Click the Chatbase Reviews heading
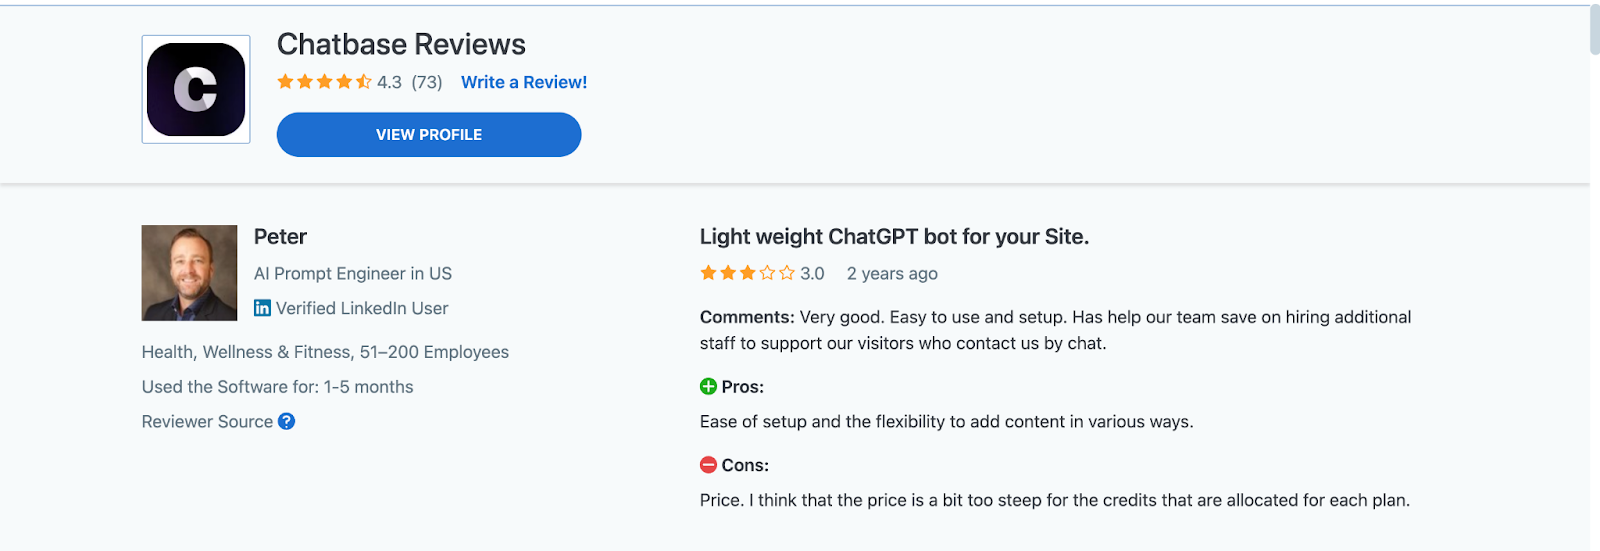Screen dimensions: 1600x551 401,44
